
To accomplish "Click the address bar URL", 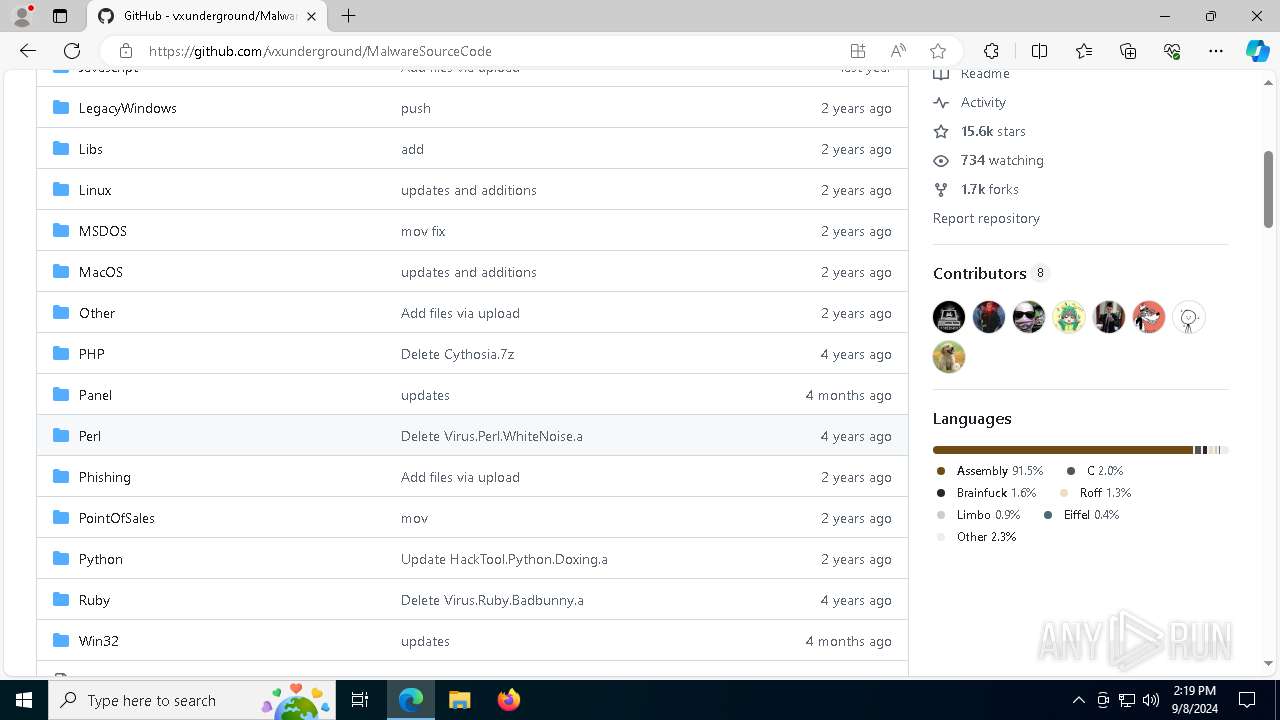I will click(x=320, y=51).
